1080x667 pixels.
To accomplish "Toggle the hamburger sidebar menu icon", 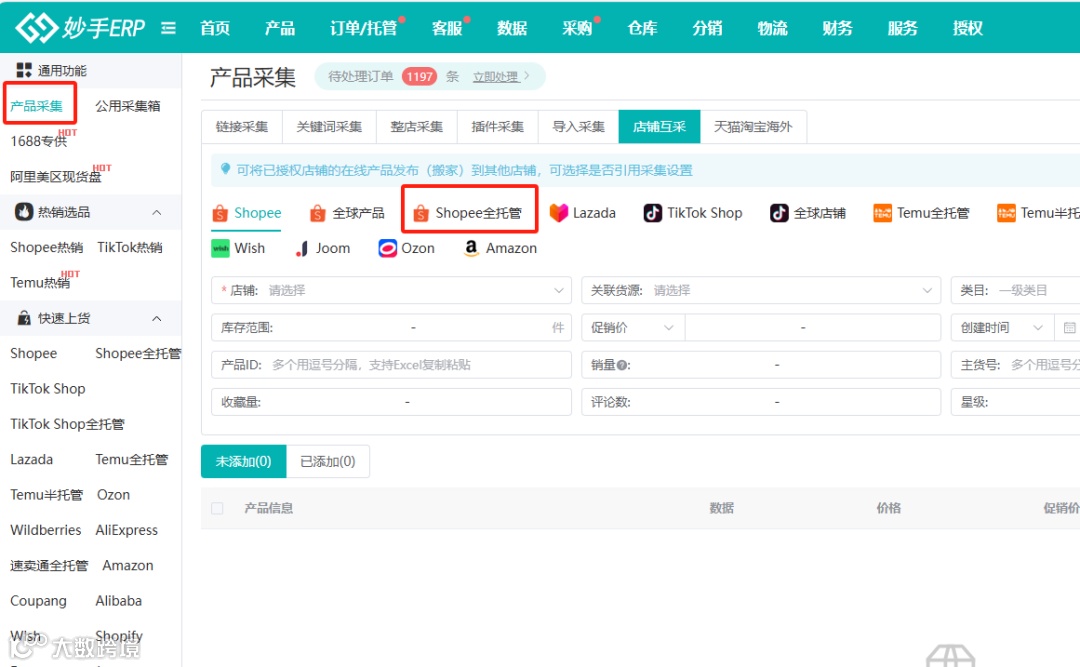I will tap(168, 28).
